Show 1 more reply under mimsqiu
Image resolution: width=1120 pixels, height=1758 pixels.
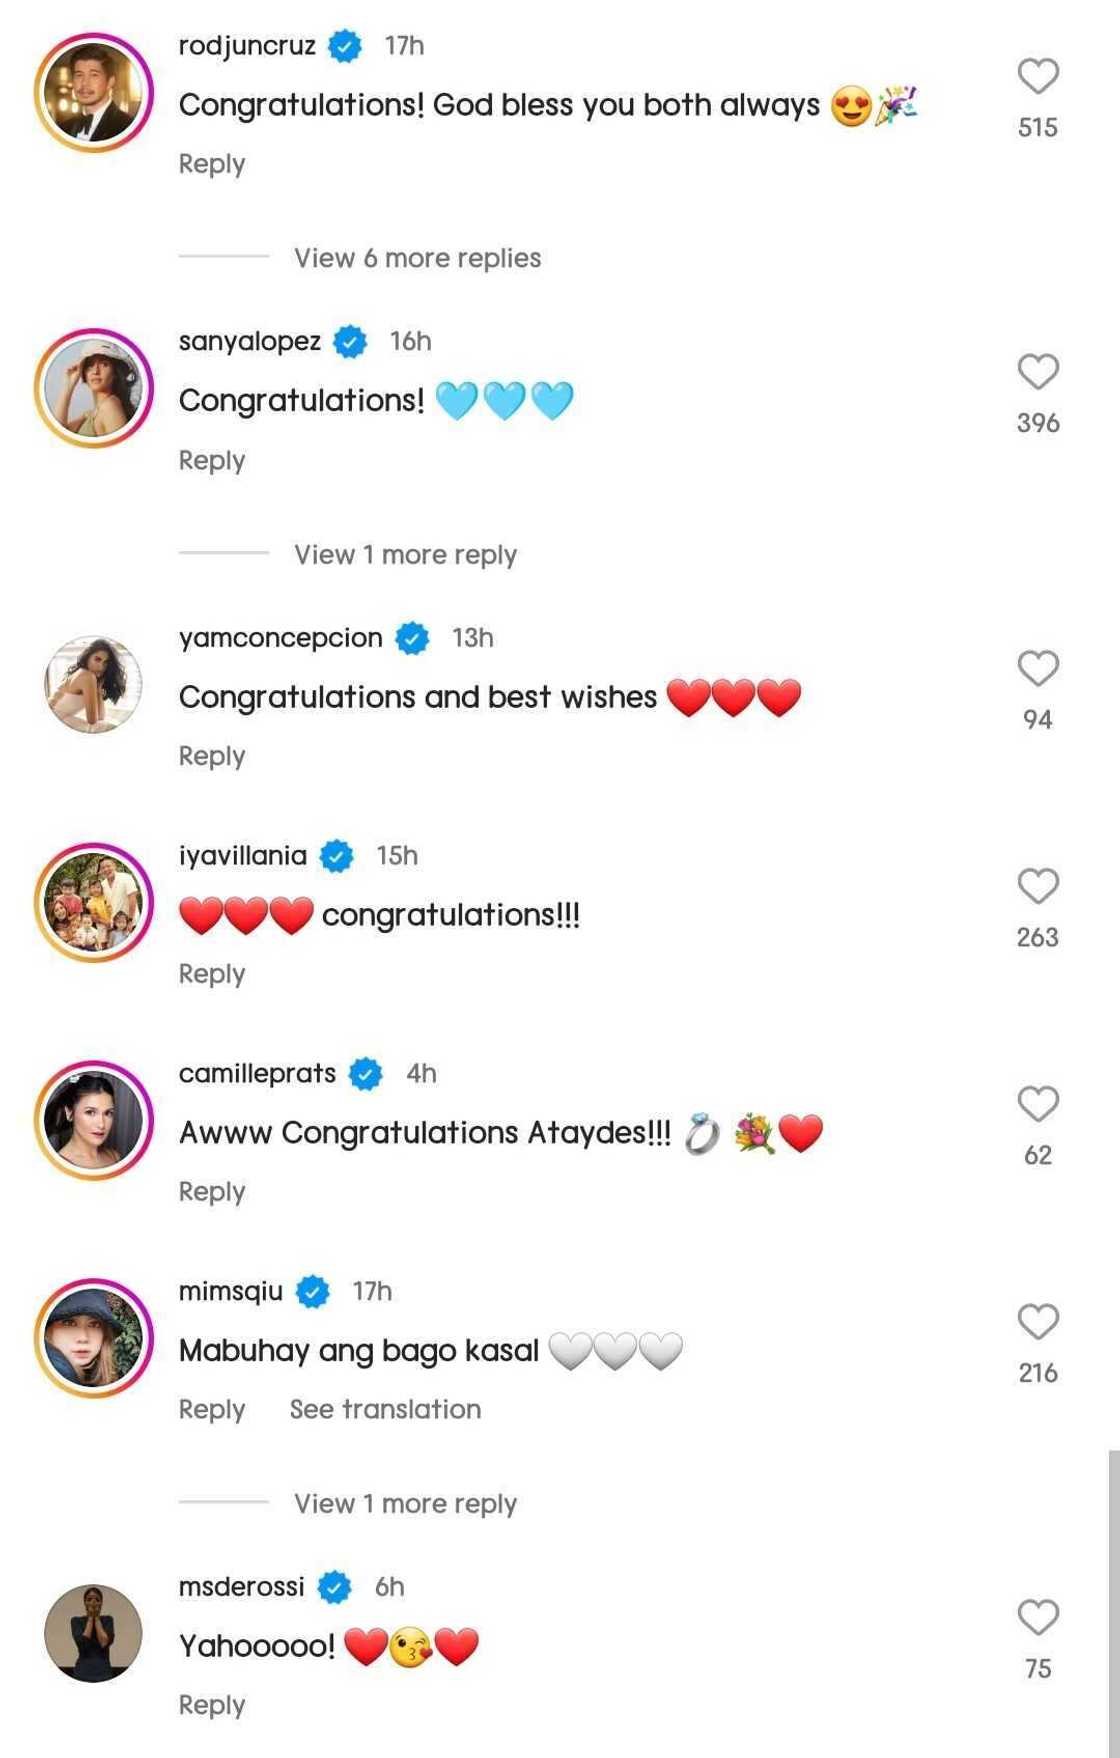(405, 1503)
